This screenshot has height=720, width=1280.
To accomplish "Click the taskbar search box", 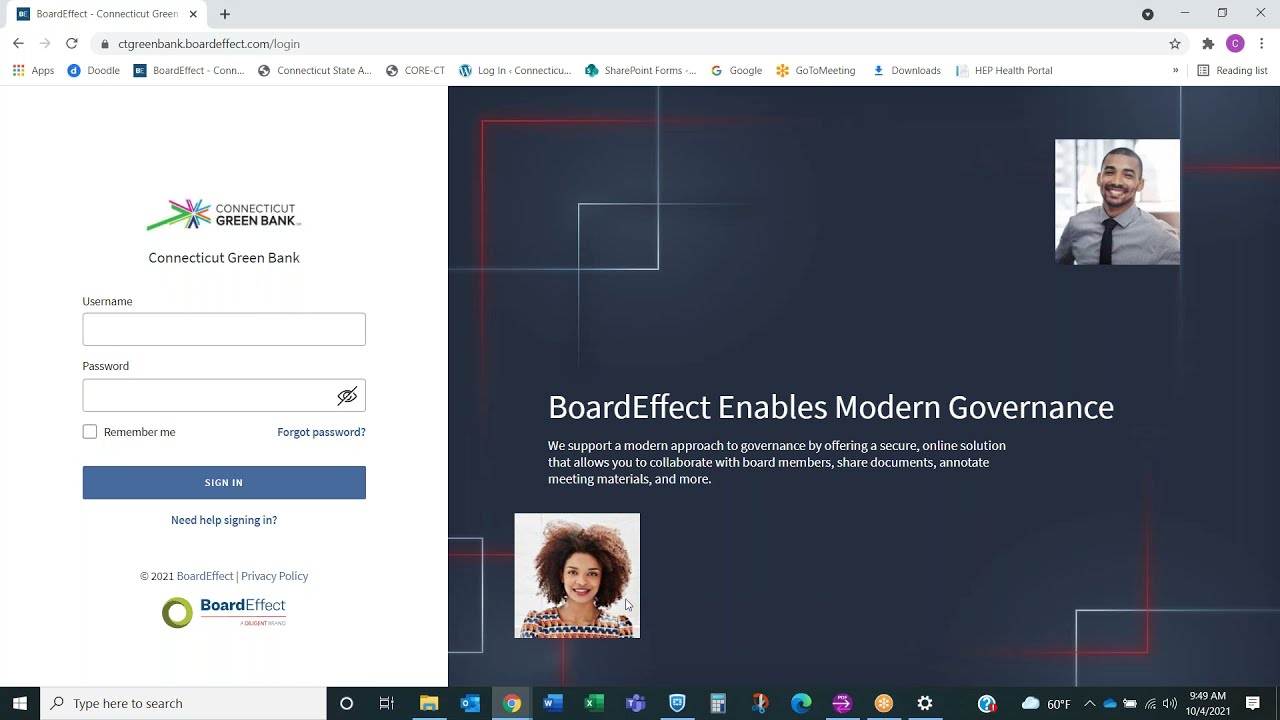I will [183, 703].
